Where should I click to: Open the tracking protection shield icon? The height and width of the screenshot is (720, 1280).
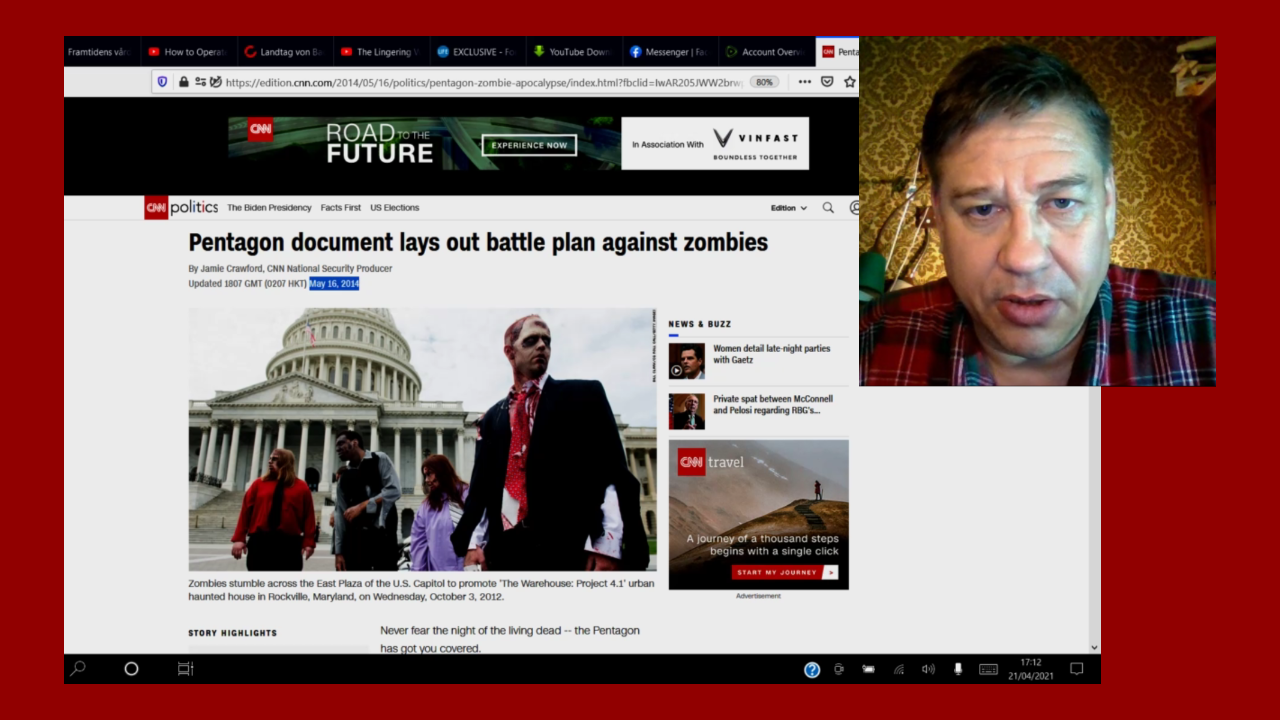[x=163, y=82]
